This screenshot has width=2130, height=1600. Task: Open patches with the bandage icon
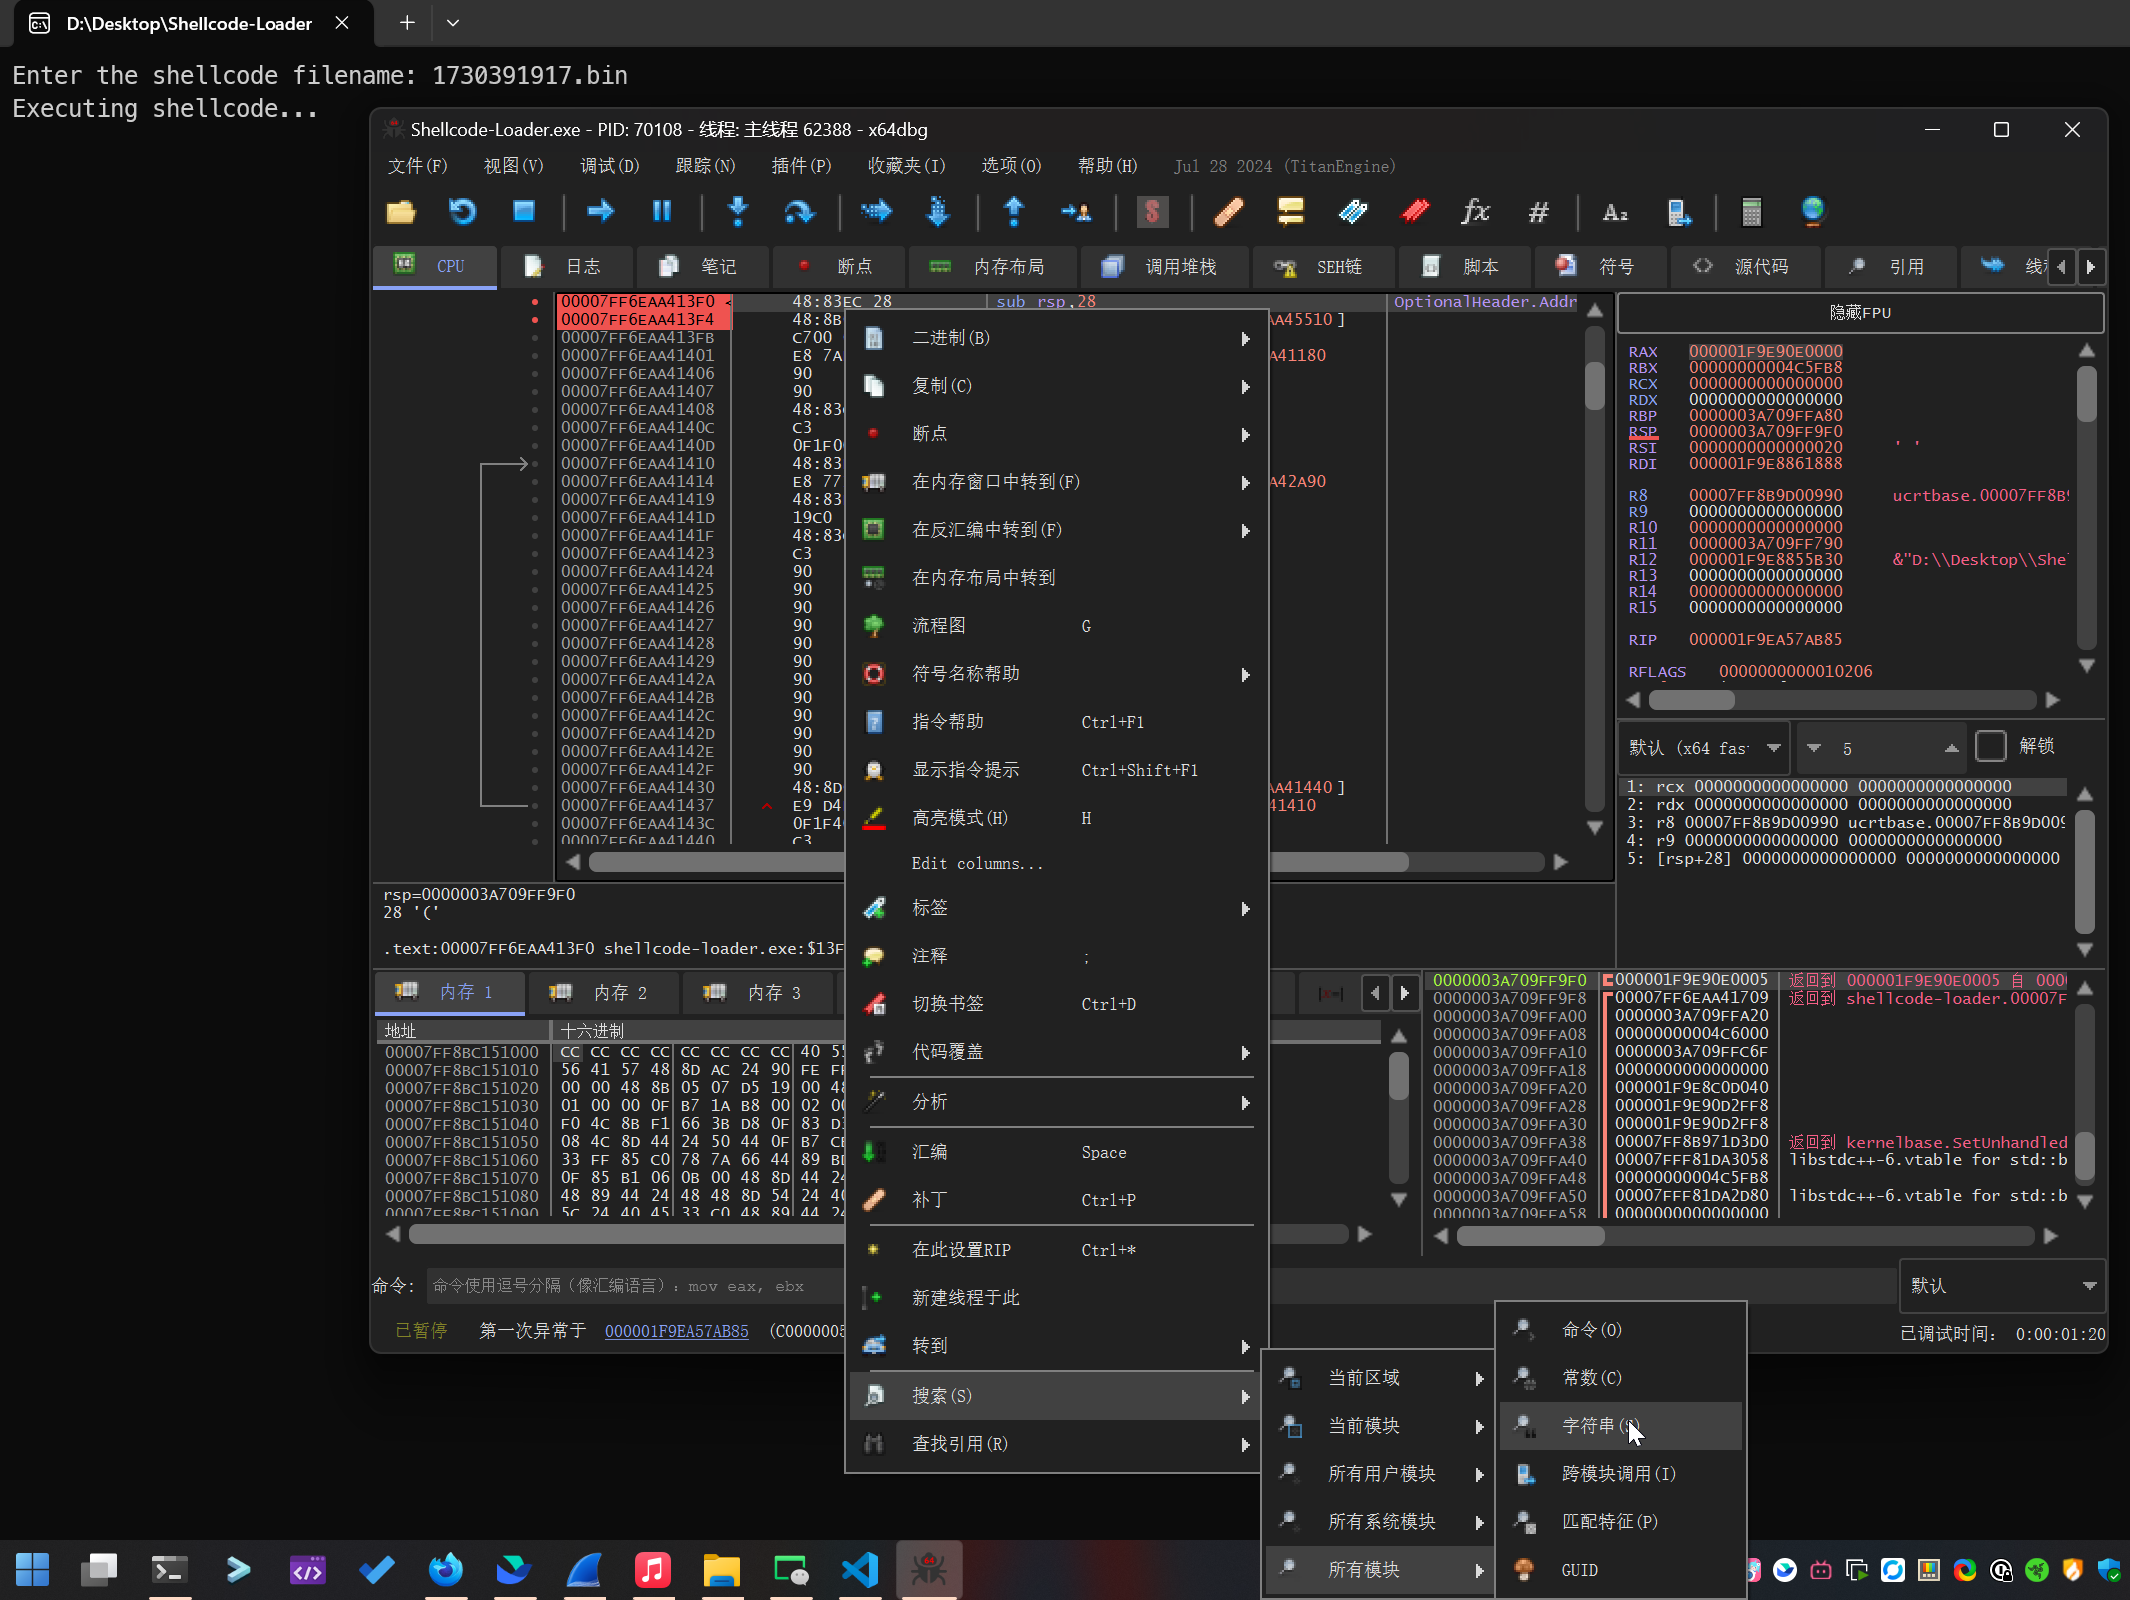point(1229,212)
